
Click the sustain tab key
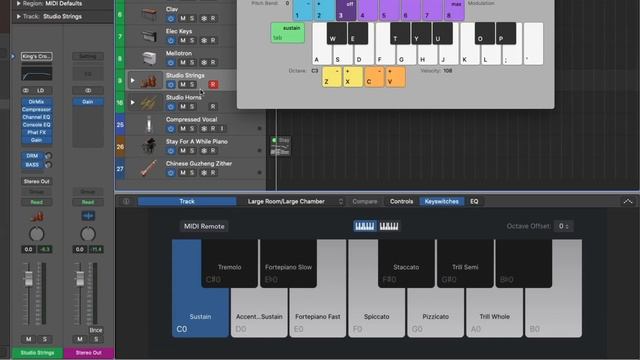[x=288, y=33]
